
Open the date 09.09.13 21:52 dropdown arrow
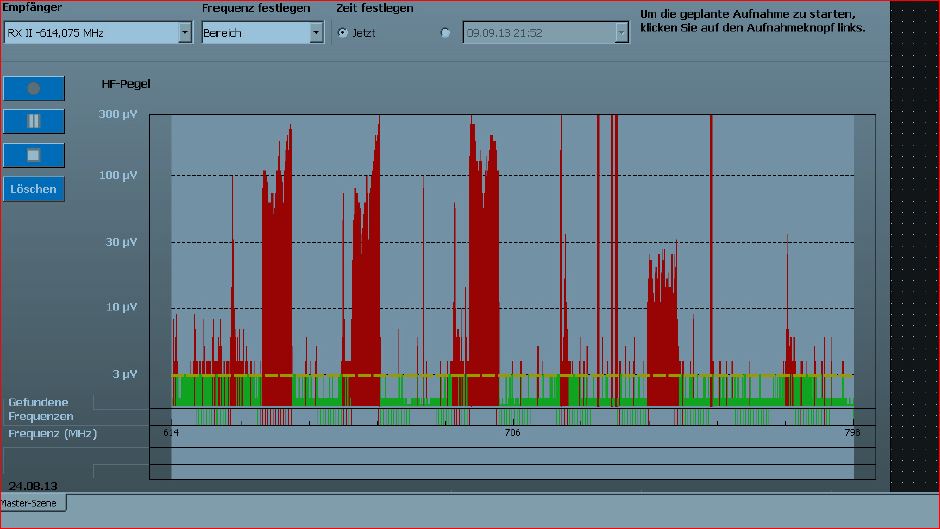621,33
